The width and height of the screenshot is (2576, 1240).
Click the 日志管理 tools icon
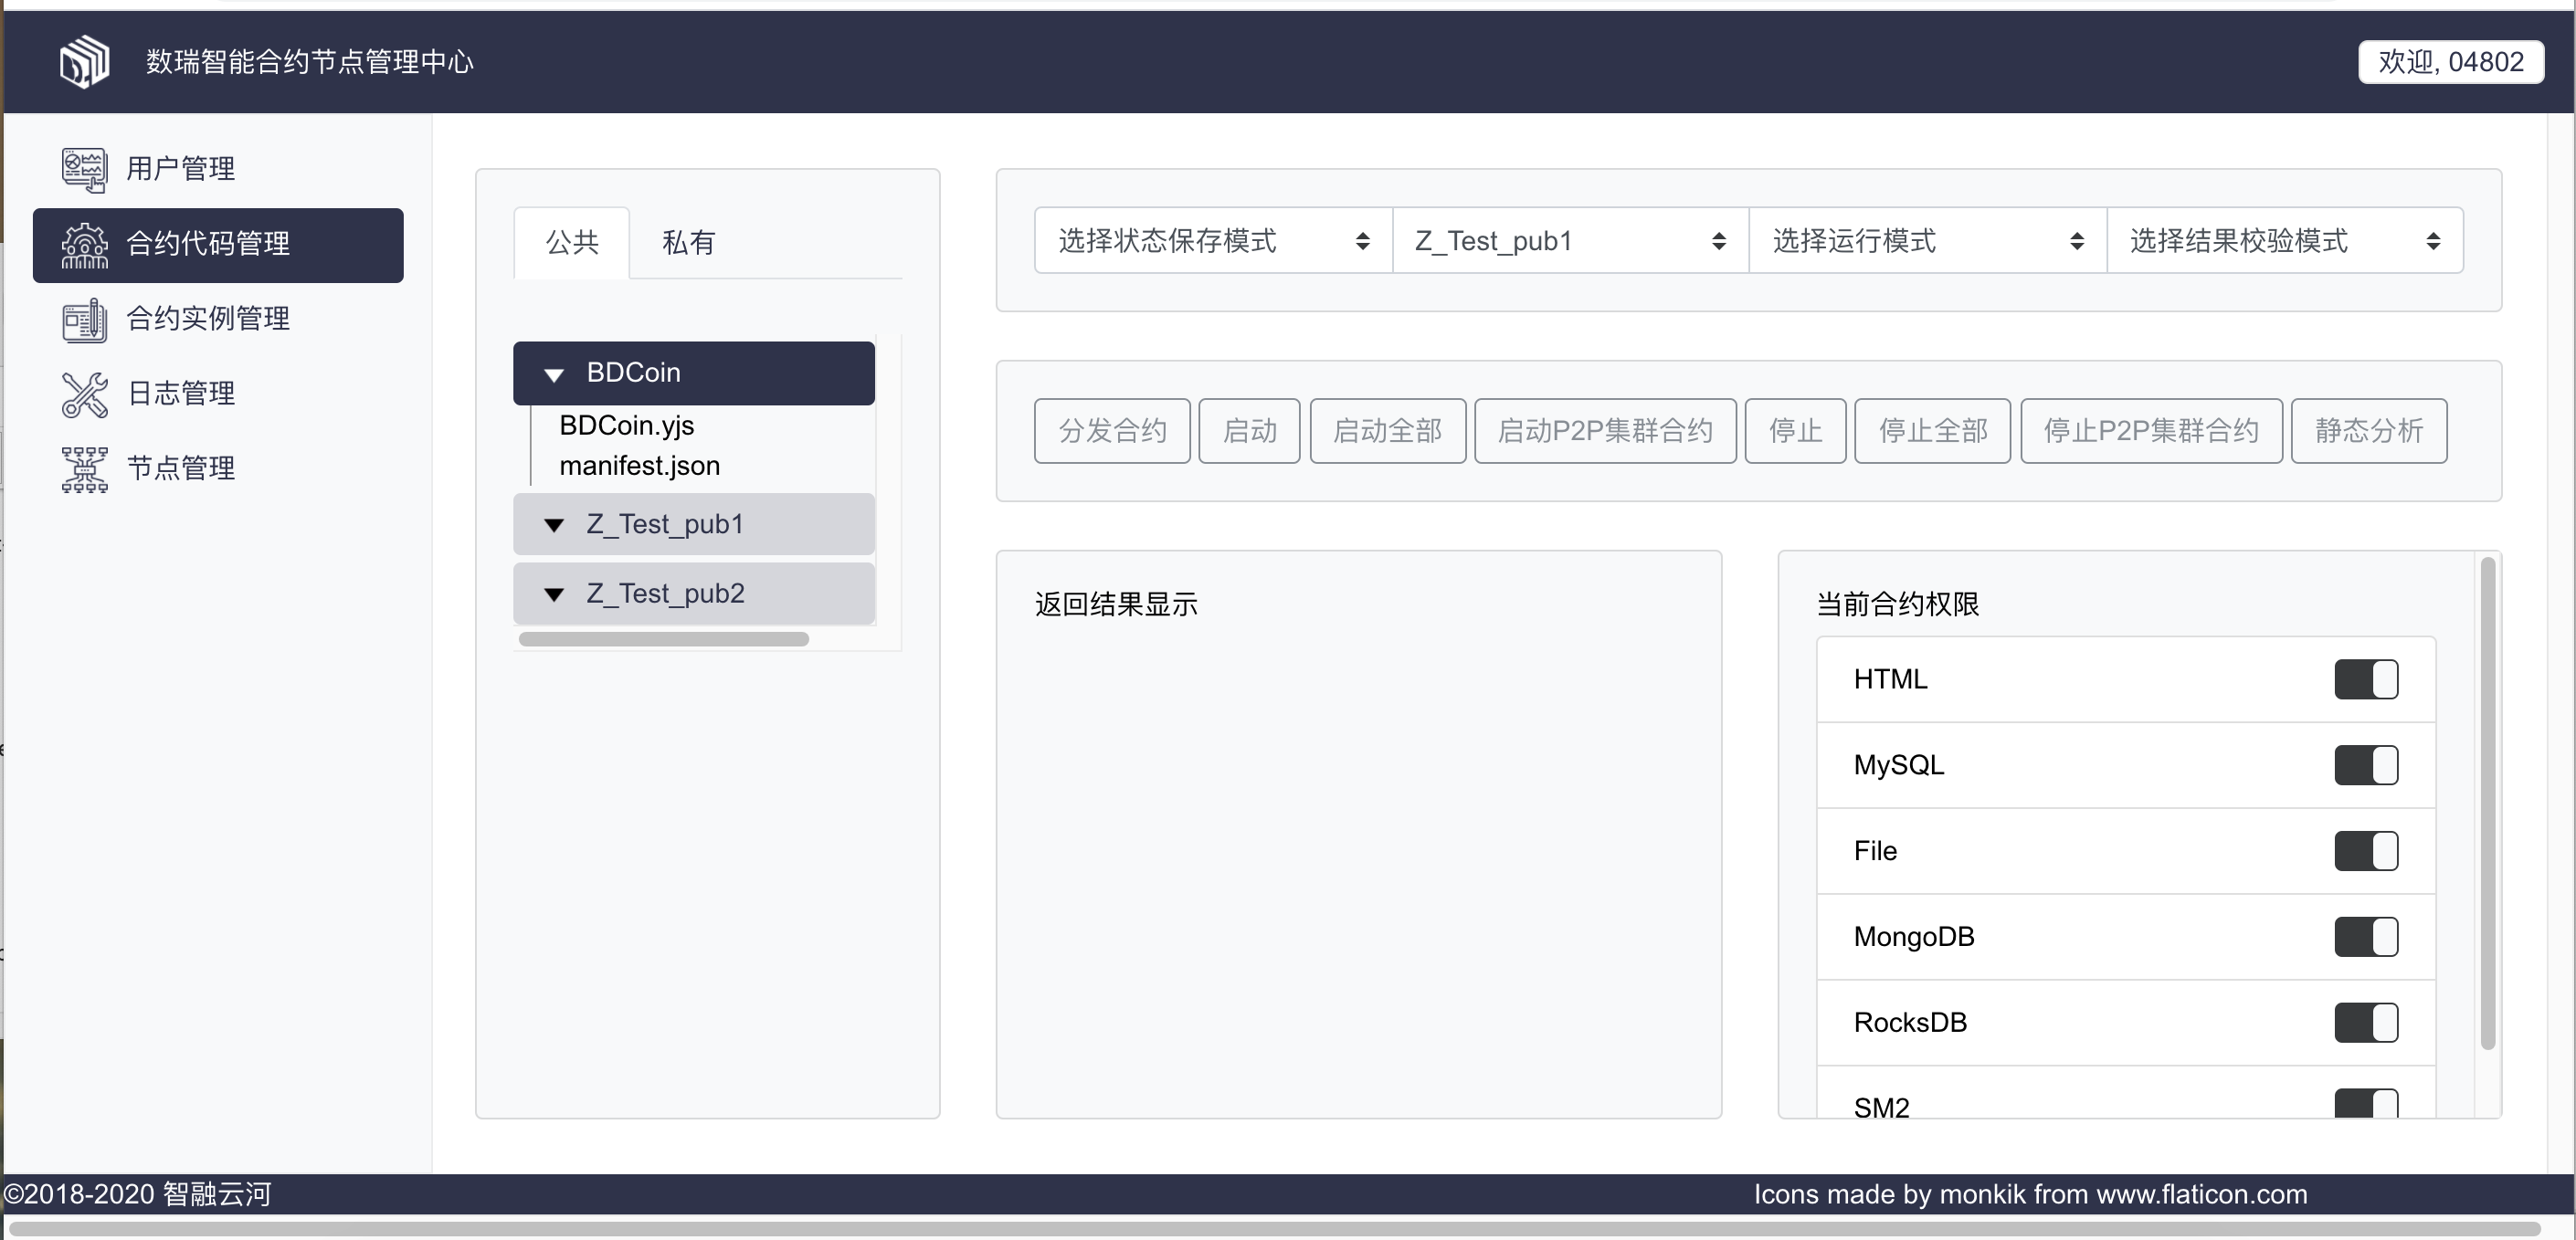84,394
